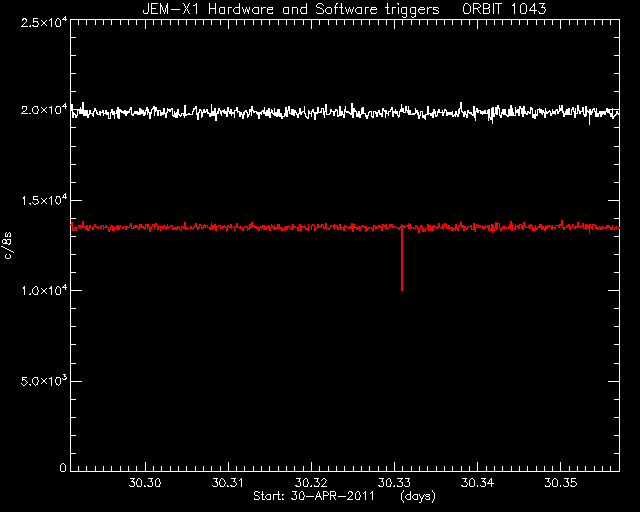Select the 2.0×10⁴ y-axis label
640x512 pixels.
(44, 110)
